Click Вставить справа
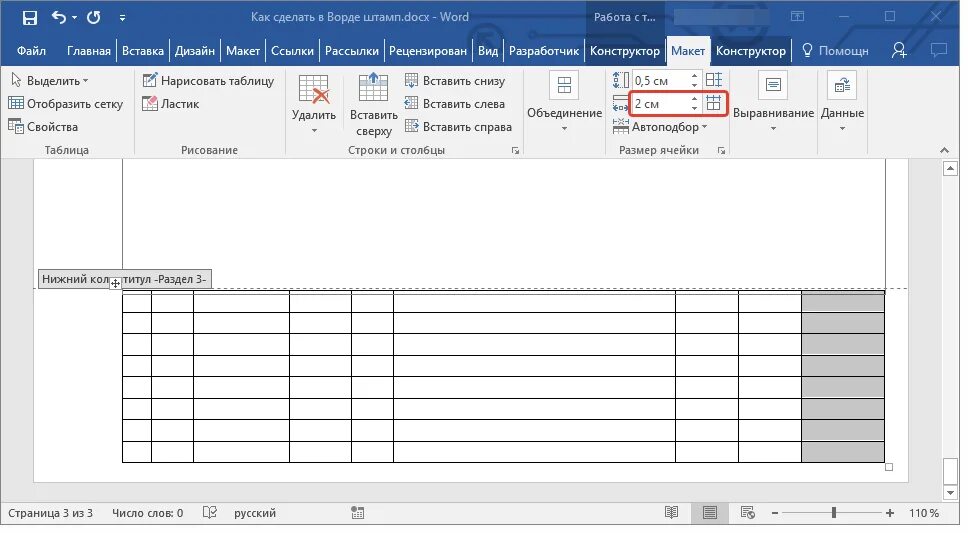 click(459, 127)
